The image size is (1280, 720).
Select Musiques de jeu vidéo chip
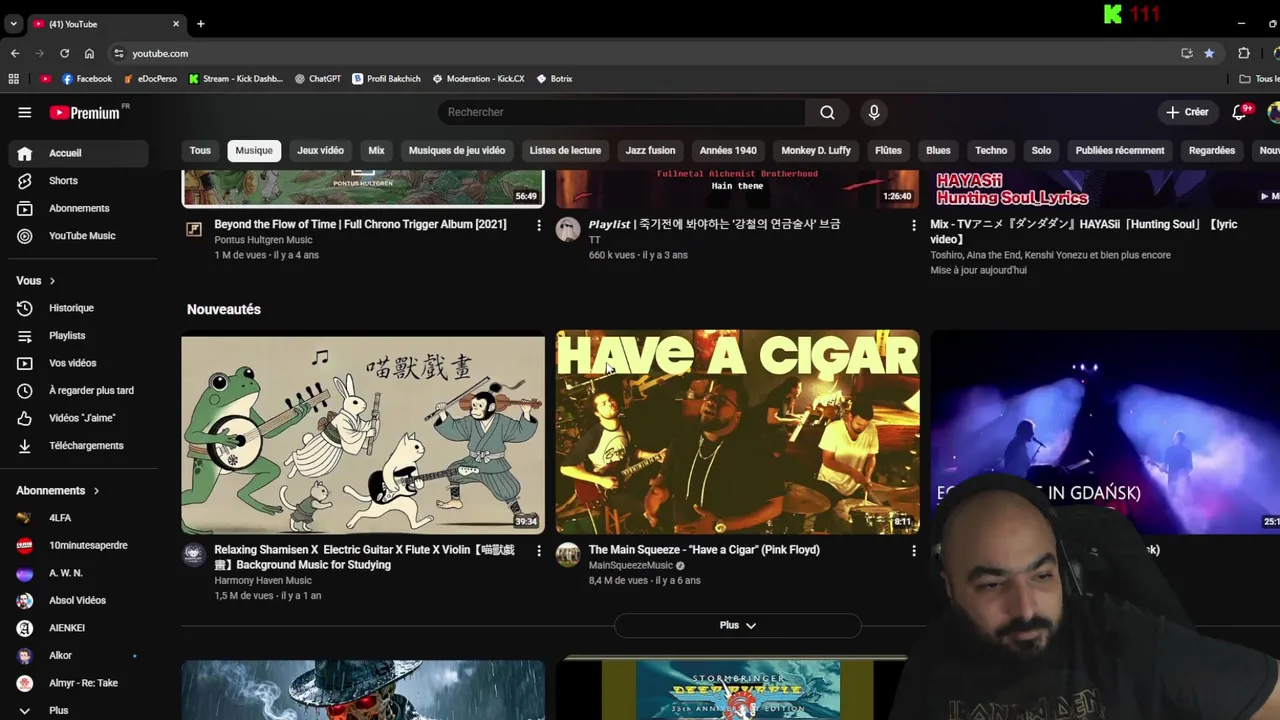click(x=457, y=150)
